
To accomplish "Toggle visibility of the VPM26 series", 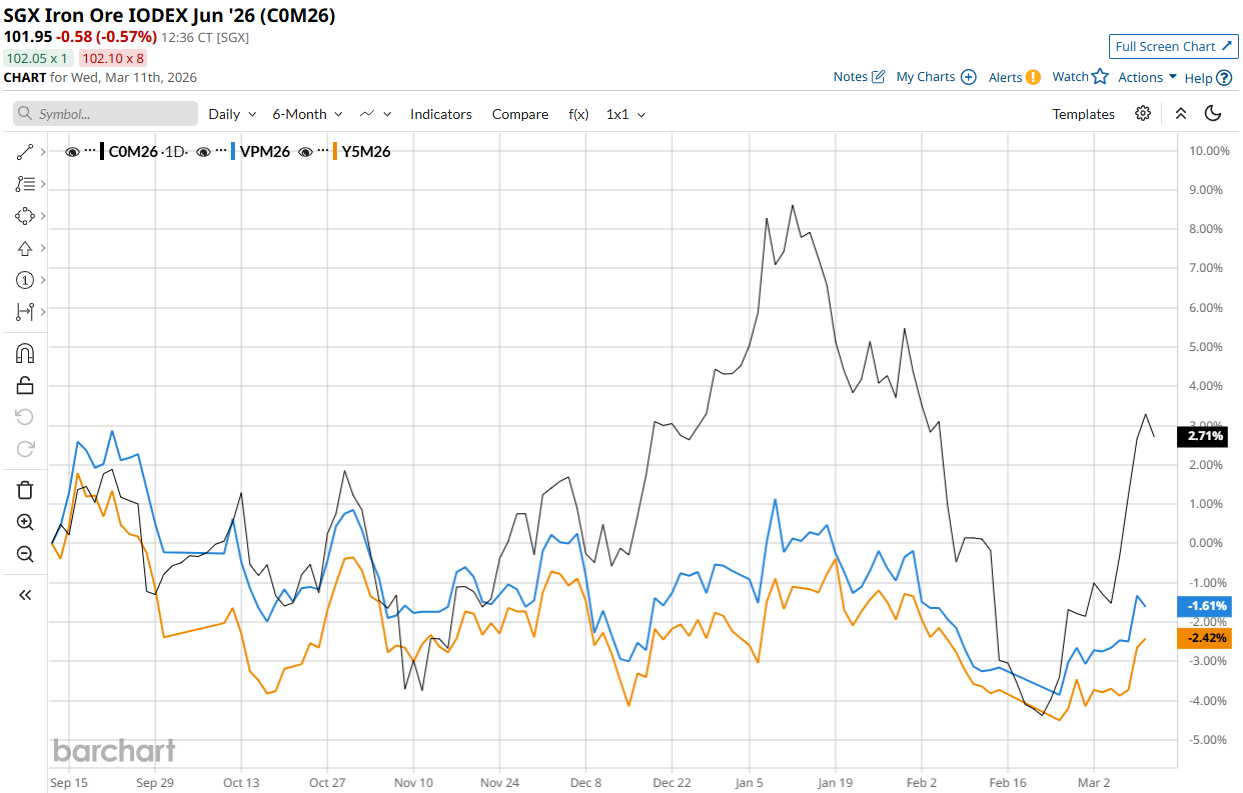I will click(203, 152).
